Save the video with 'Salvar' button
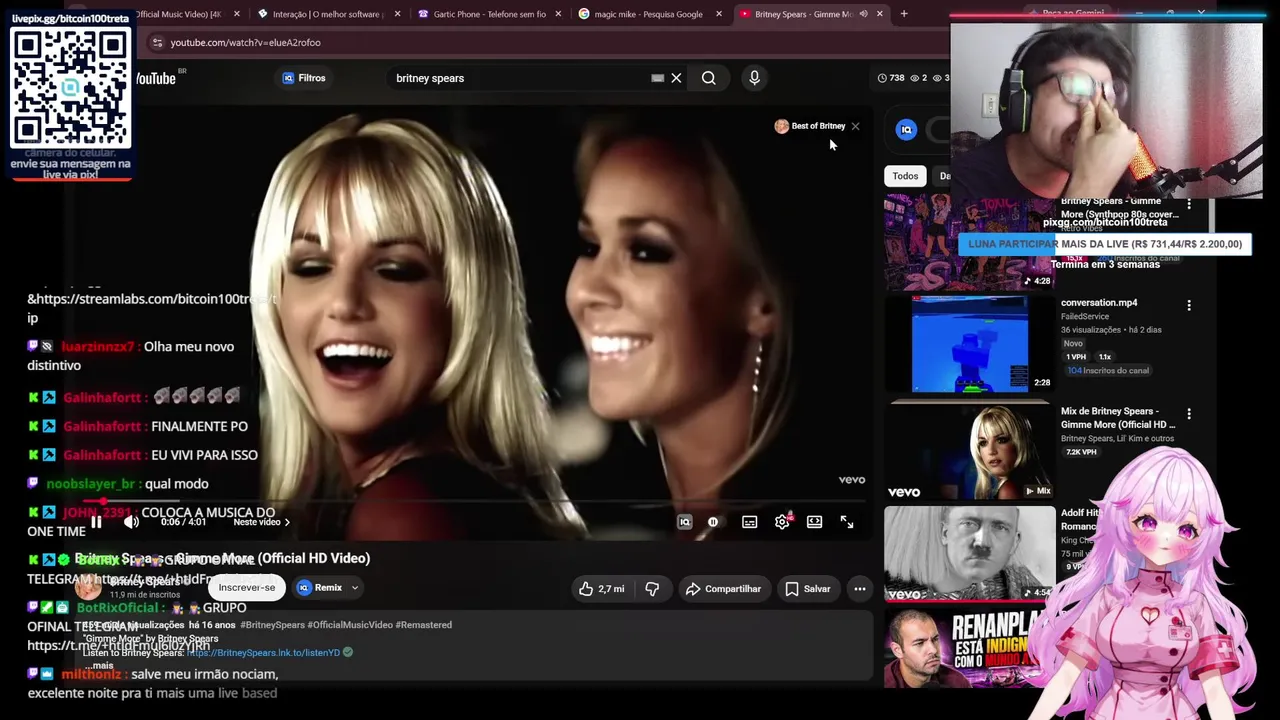The width and height of the screenshot is (1280, 720). pos(807,589)
